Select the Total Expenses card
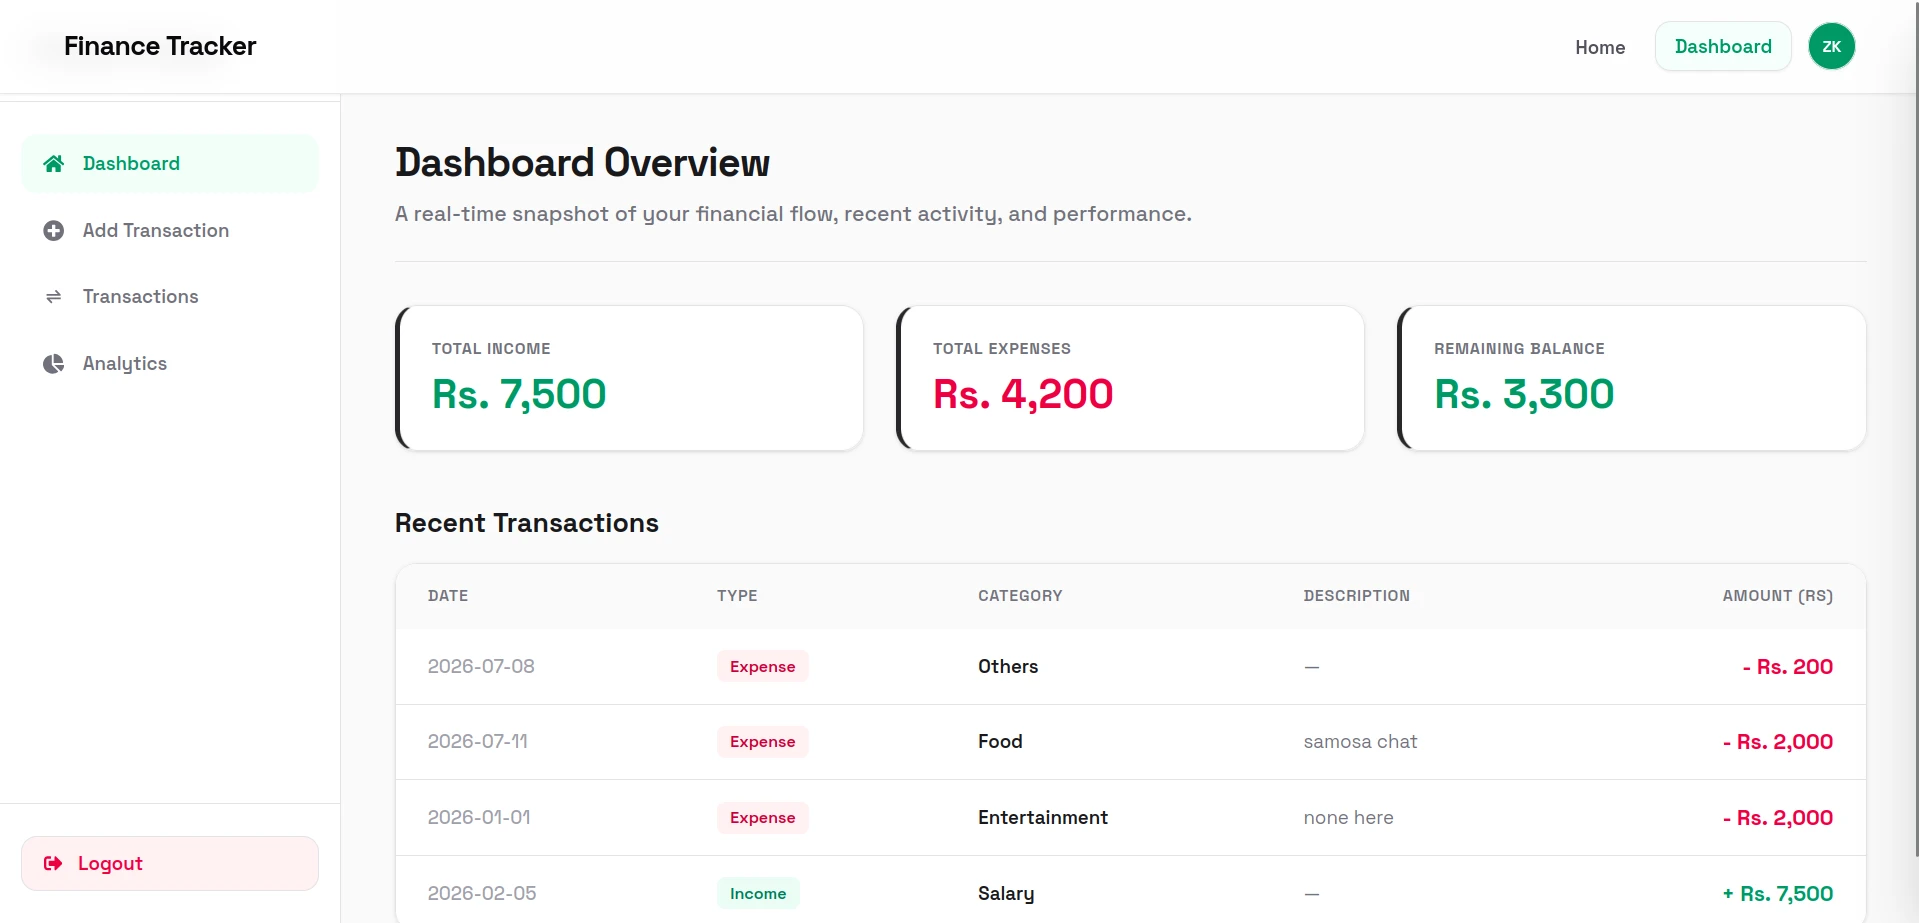Screen dimensions: 1919x923 pyautogui.click(x=1131, y=378)
